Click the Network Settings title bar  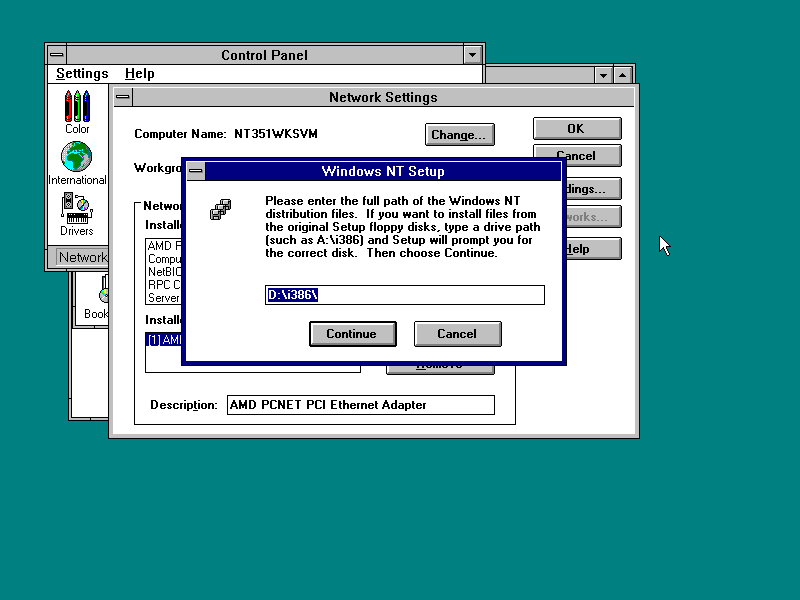(383, 97)
